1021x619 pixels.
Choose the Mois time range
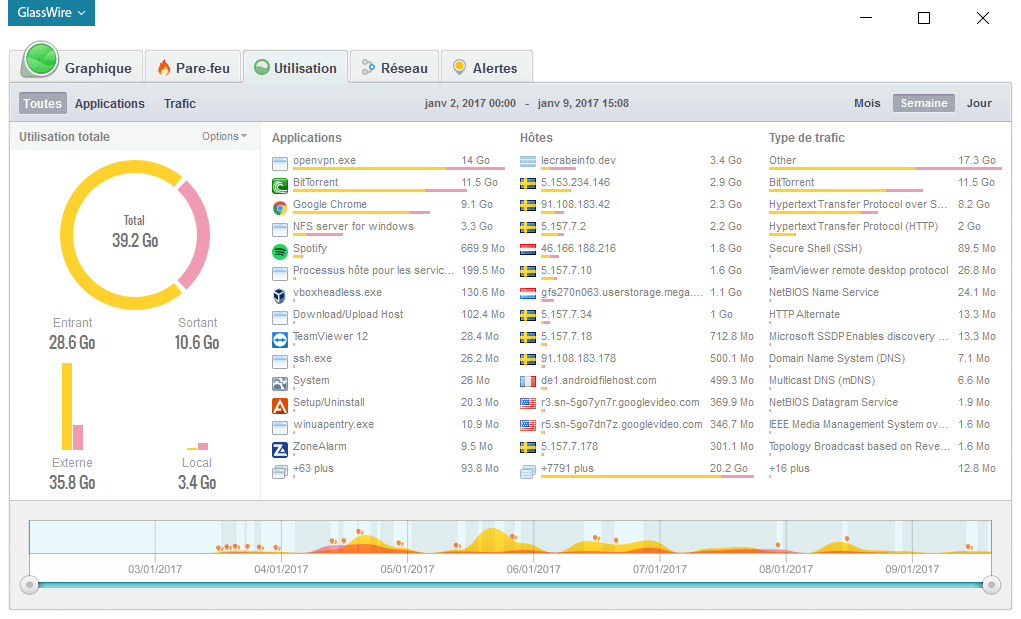(x=867, y=103)
